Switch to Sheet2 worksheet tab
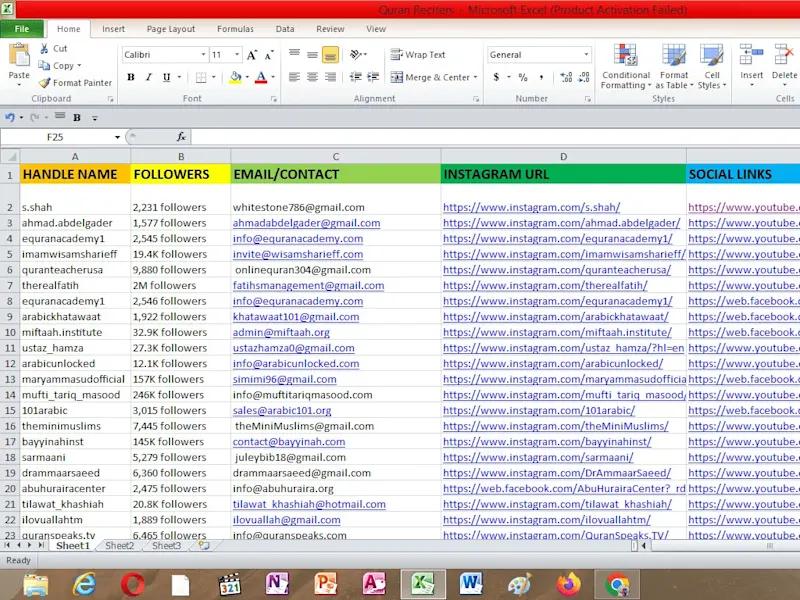This screenshot has height=600, width=800. coord(119,545)
